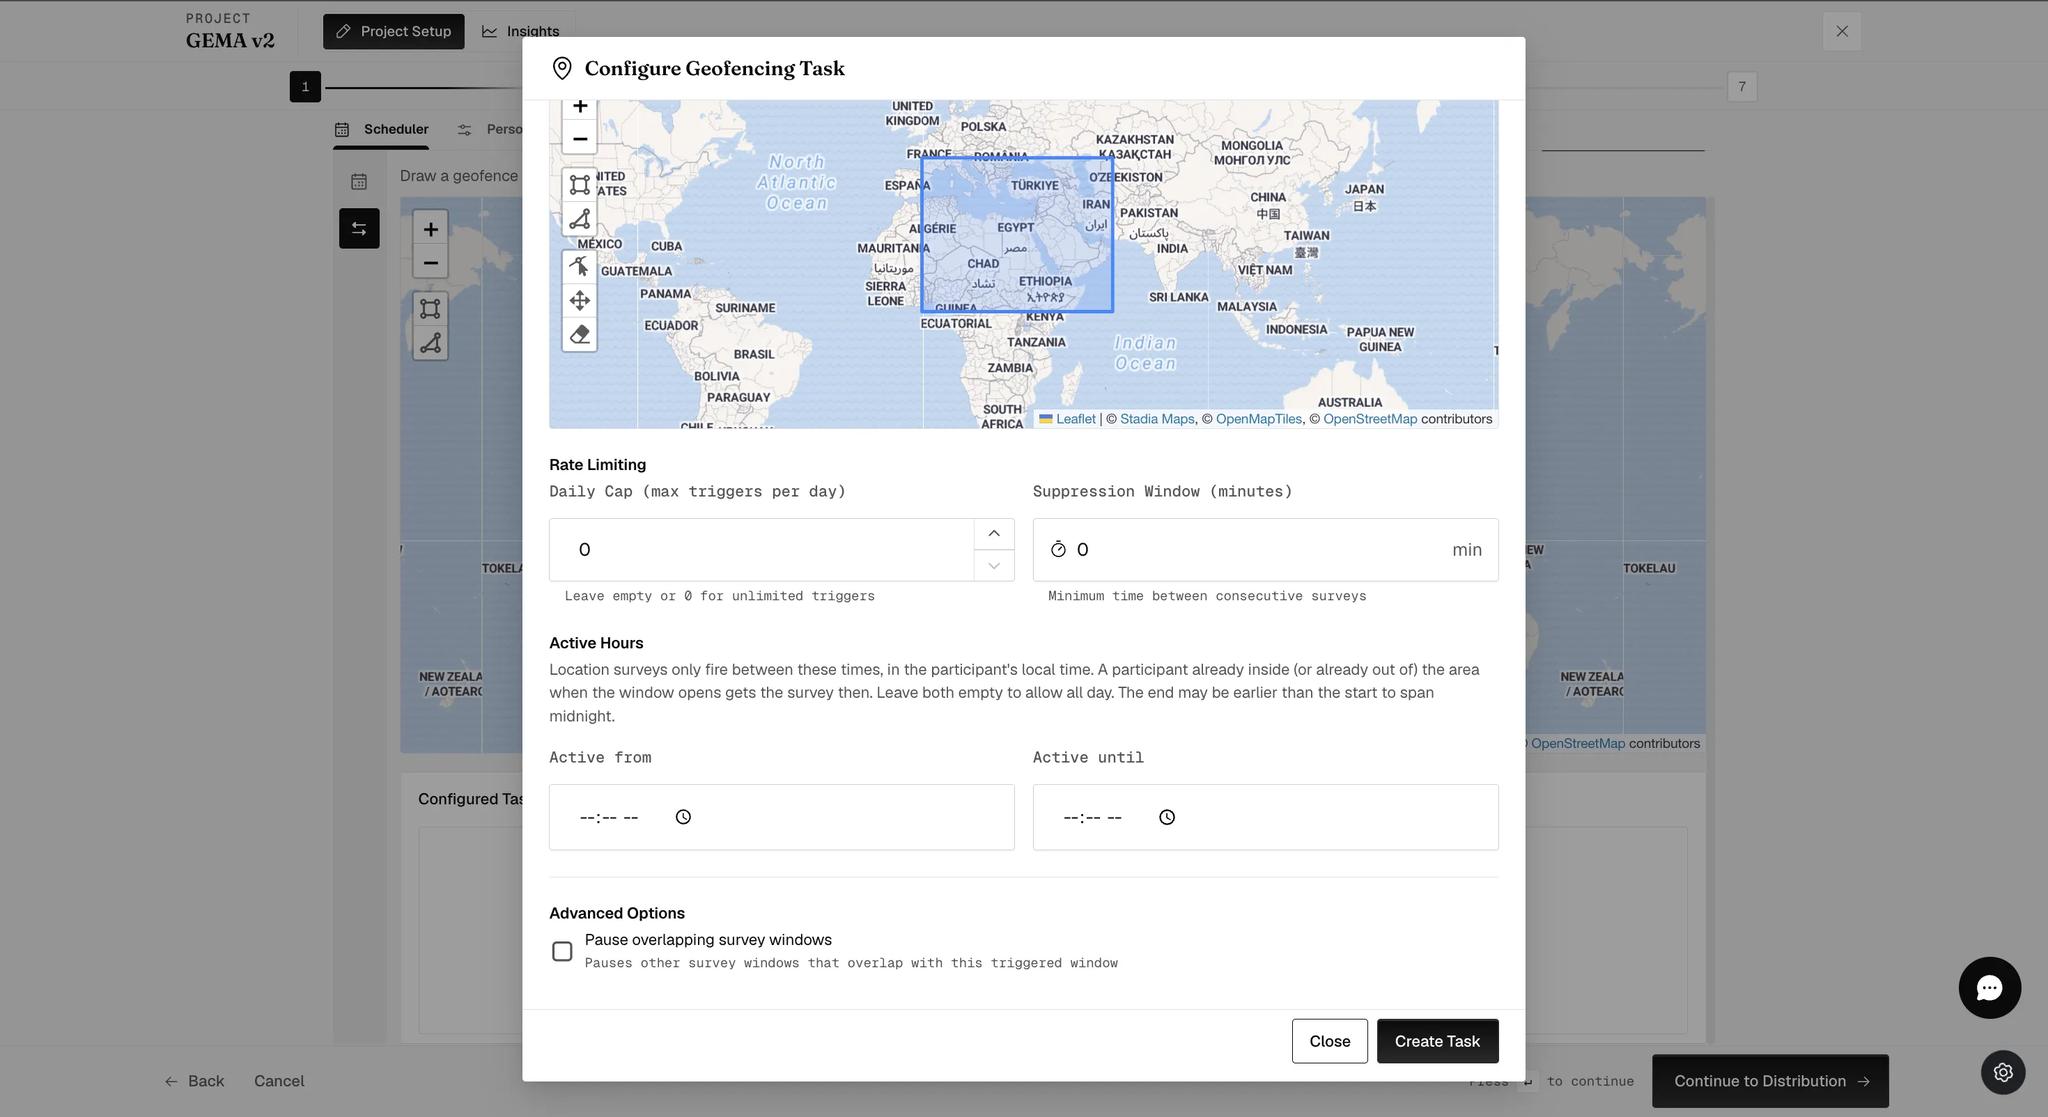Viewport: 2048px width, 1117px height.
Task: Click the Close button in the dialog
Action: (1329, 1041)
